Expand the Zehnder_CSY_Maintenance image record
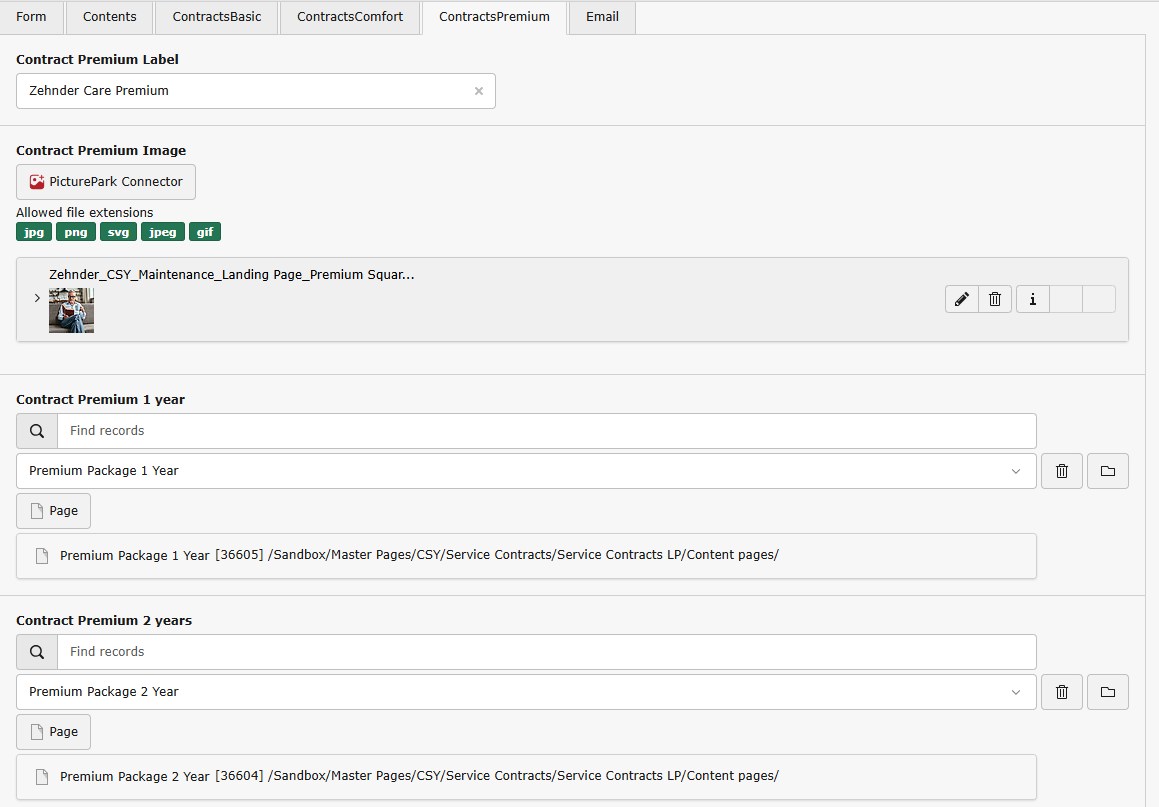1159x807 pixels. coord(37,298)
